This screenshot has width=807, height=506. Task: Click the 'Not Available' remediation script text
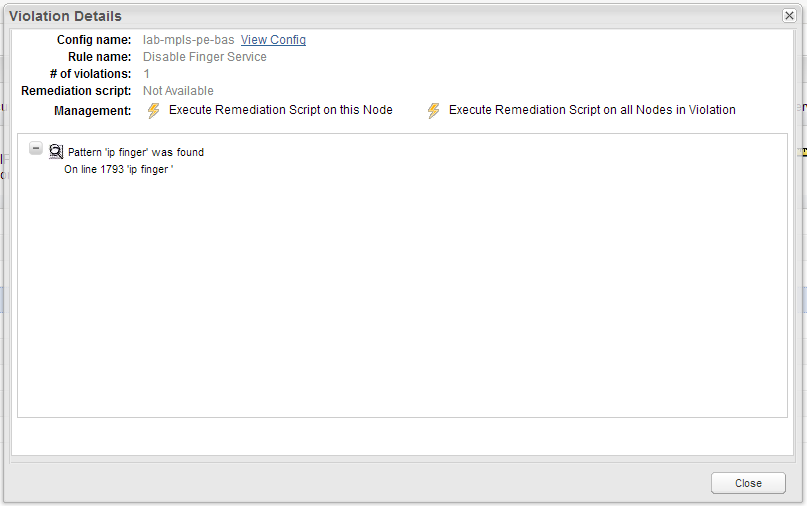178,91
